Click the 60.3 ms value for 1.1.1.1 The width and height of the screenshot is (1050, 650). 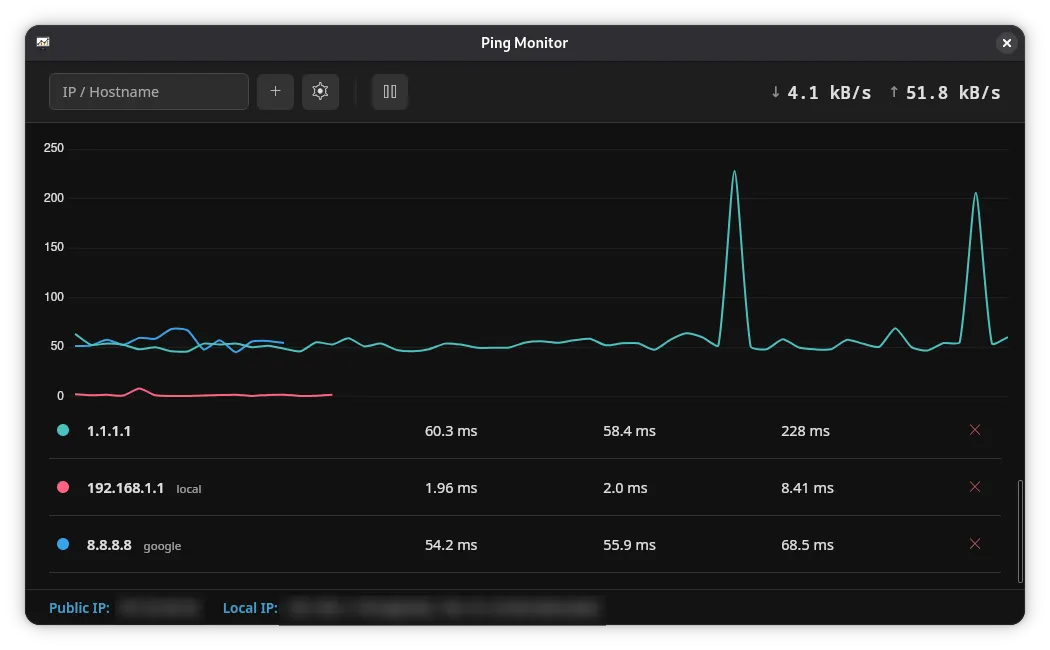coord(451,431)
